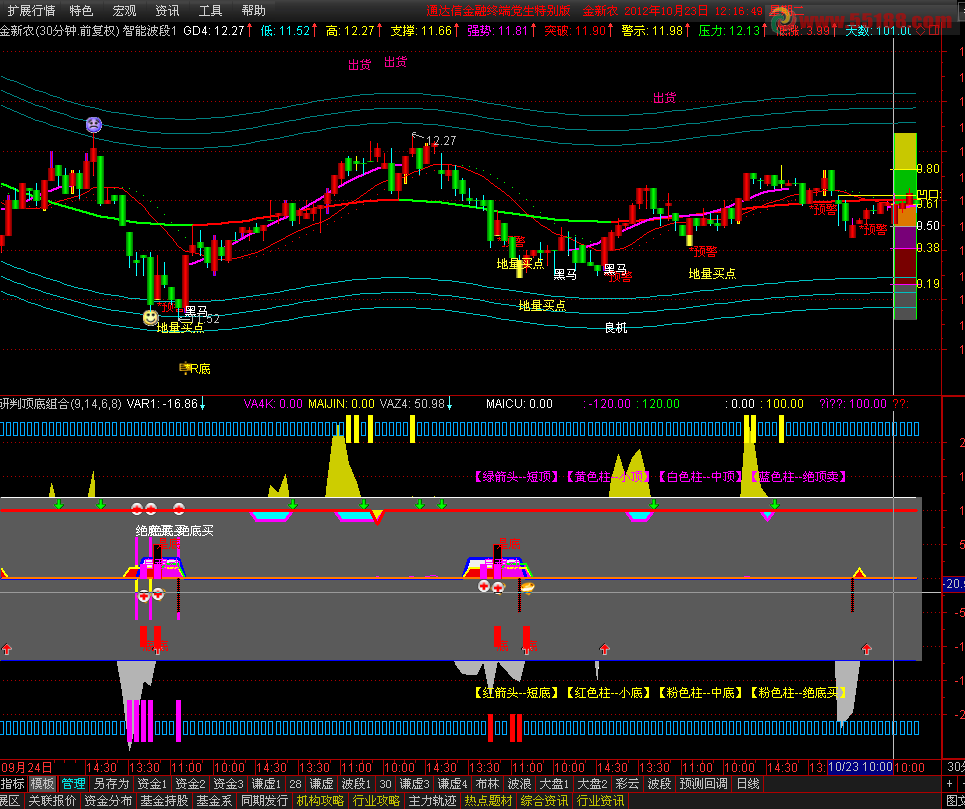Open the 工具 menu
This screenshot has height=809, width=965.
[210, 10]
